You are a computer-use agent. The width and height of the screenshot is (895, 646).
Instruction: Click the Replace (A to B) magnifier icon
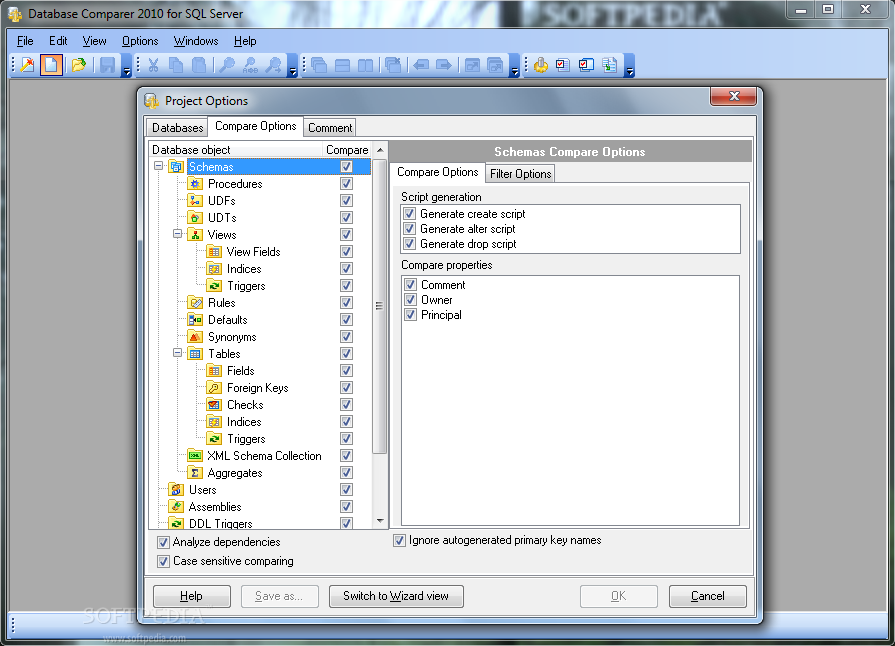point(250,65)
